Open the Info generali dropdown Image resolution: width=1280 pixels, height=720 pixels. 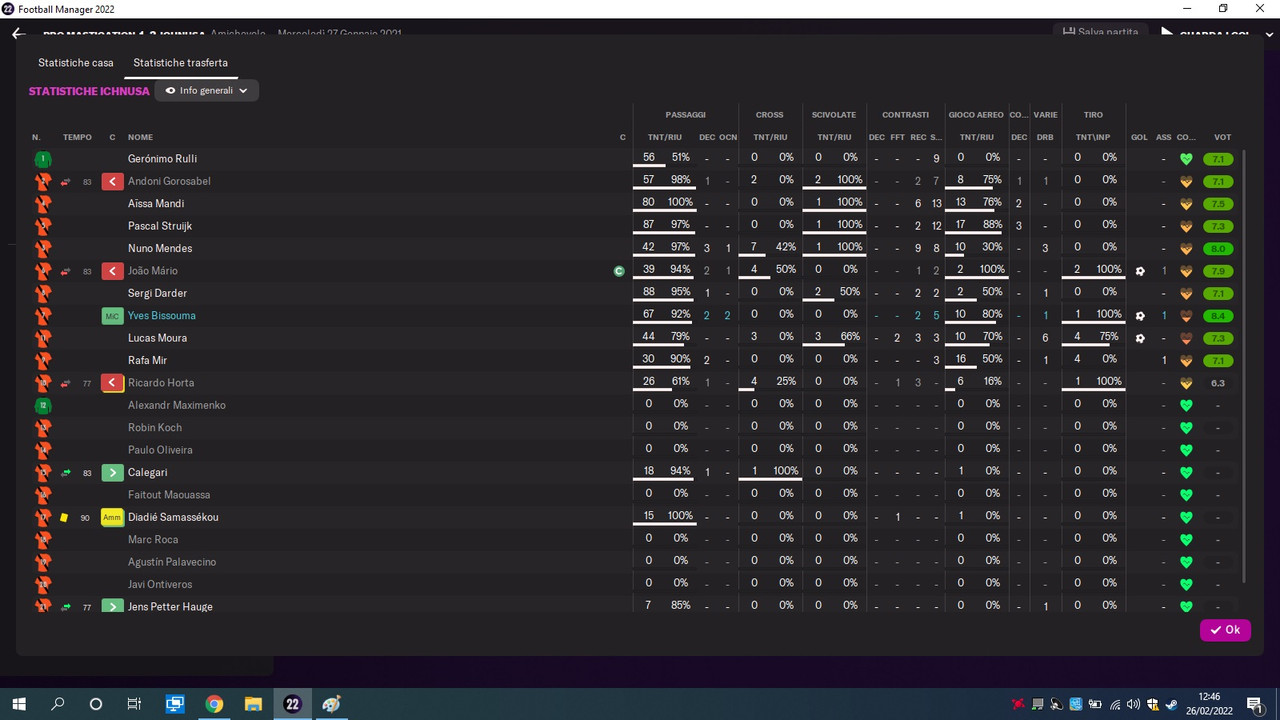click(x=207, y=91)
